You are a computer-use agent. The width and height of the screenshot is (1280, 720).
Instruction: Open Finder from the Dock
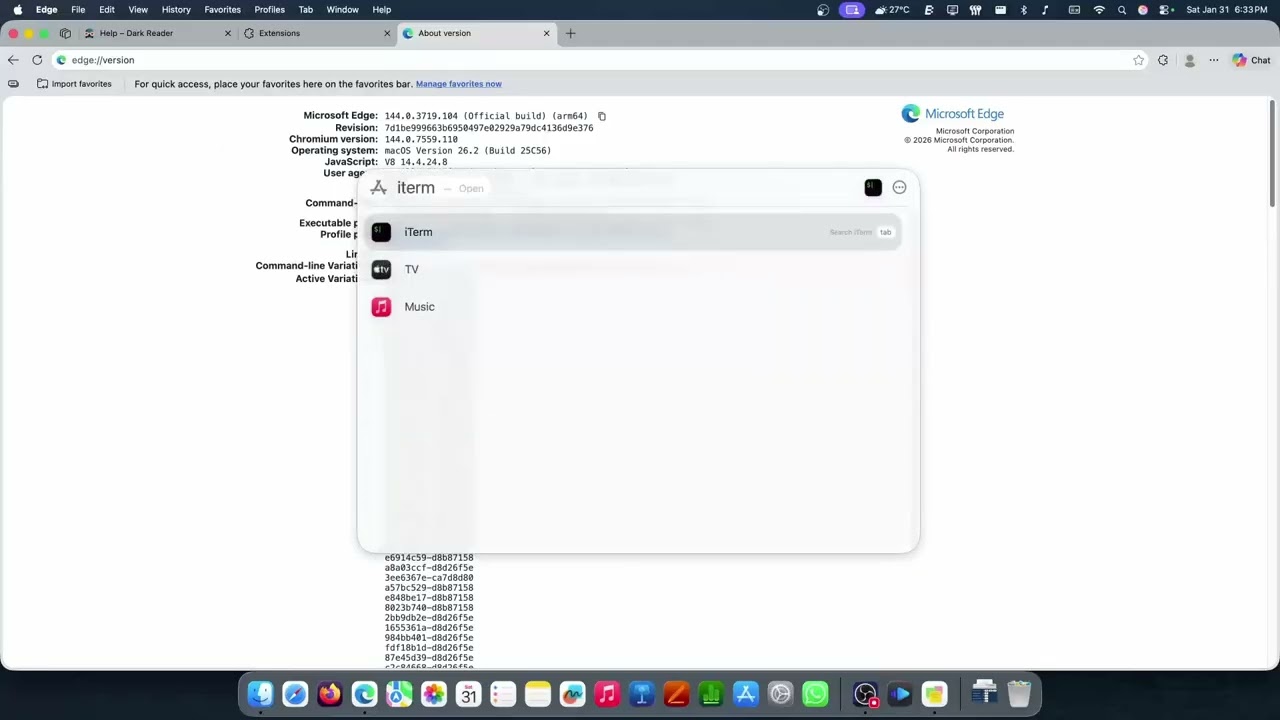click(x=261, y=693)
